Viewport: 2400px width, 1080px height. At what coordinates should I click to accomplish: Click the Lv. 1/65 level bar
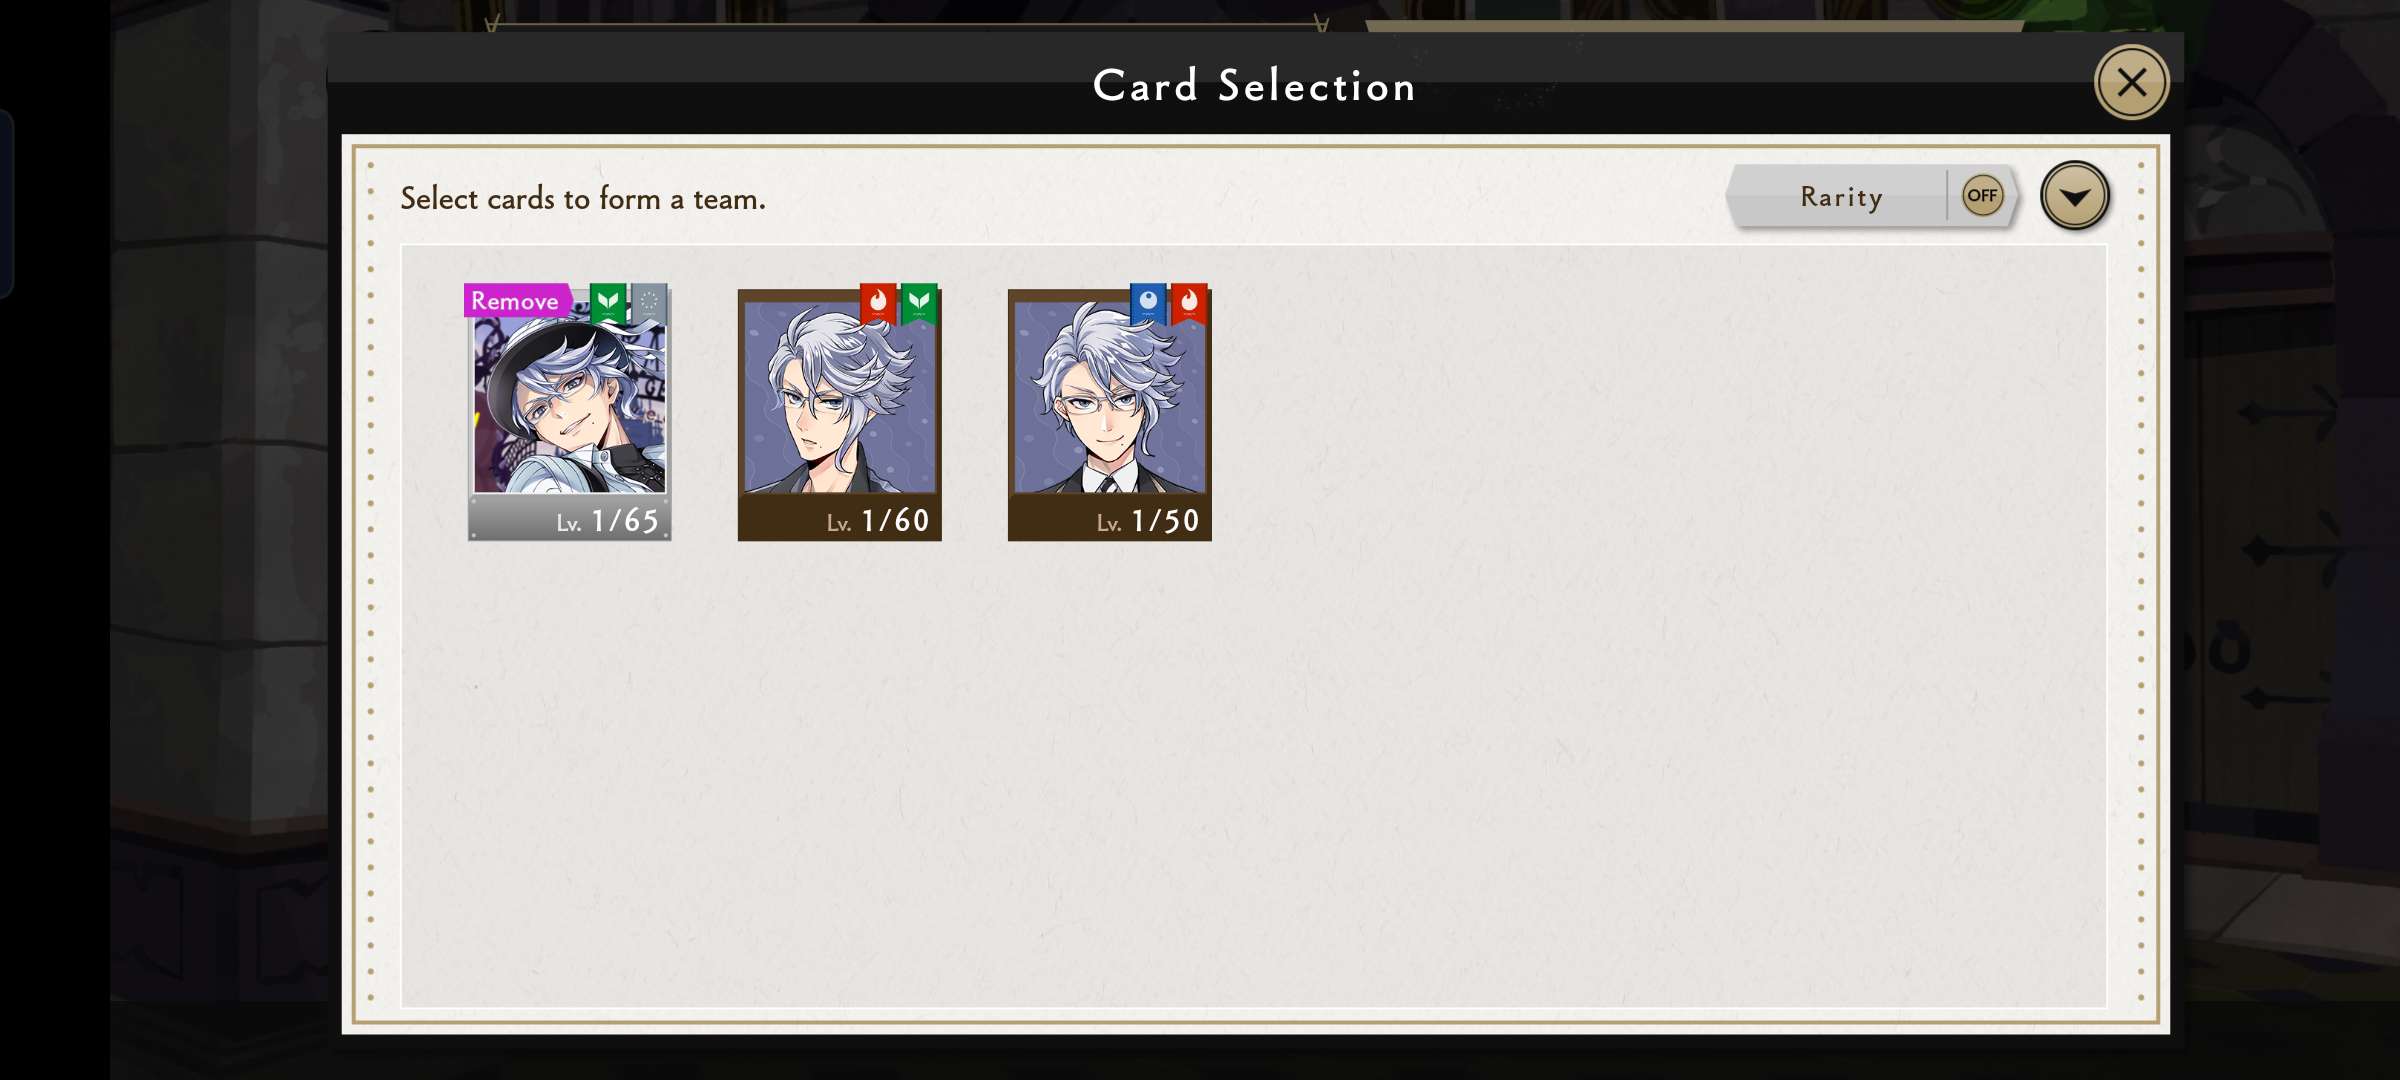pyautogui.click(x=570, y=519)
